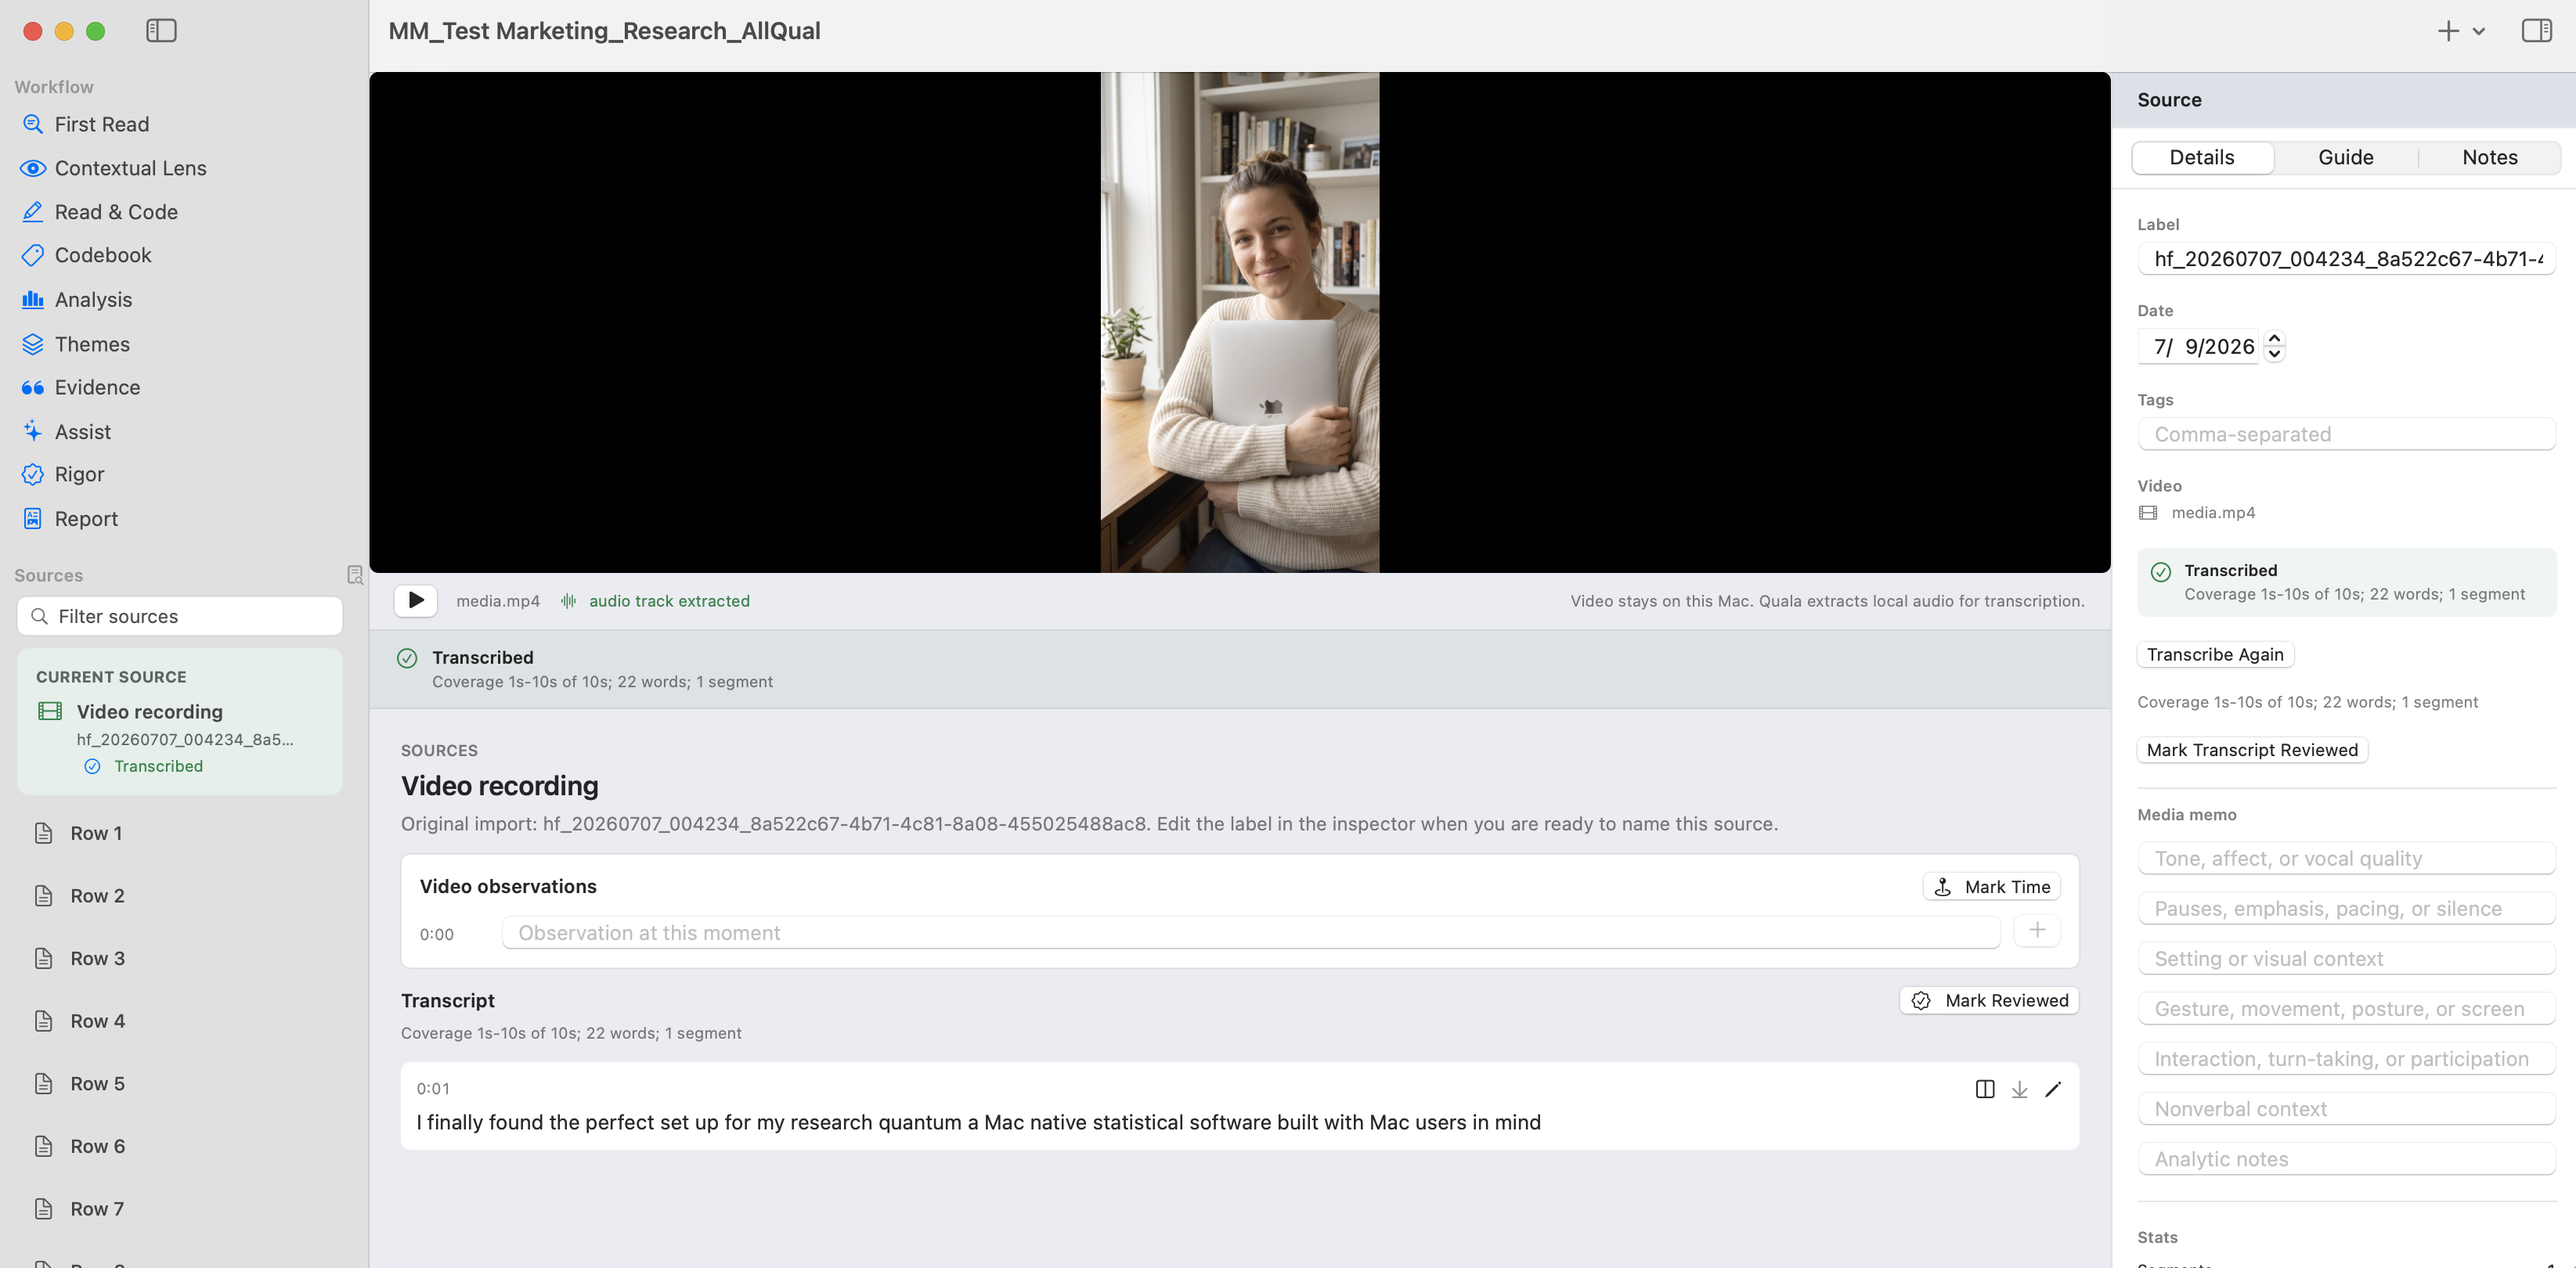Click the download arrow icon on transcript segment
This screenshot has height=1268, width=2576.
(2019, 1089)
